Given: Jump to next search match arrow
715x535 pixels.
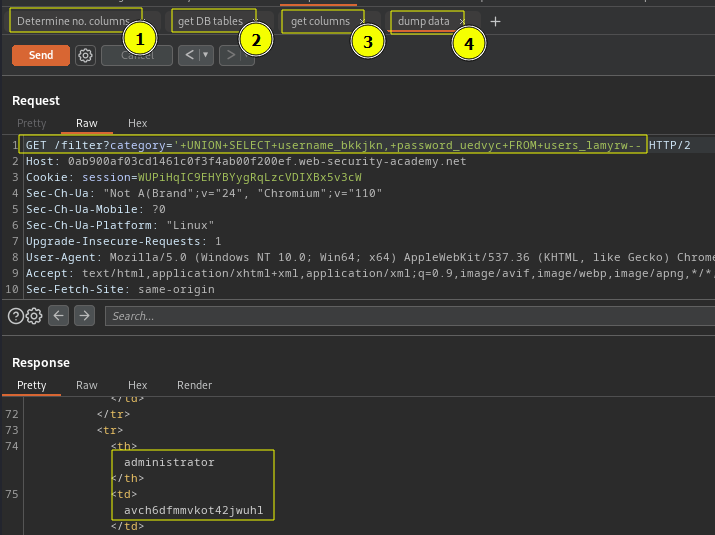Looking at the screenshot, I should click(84, 316).
